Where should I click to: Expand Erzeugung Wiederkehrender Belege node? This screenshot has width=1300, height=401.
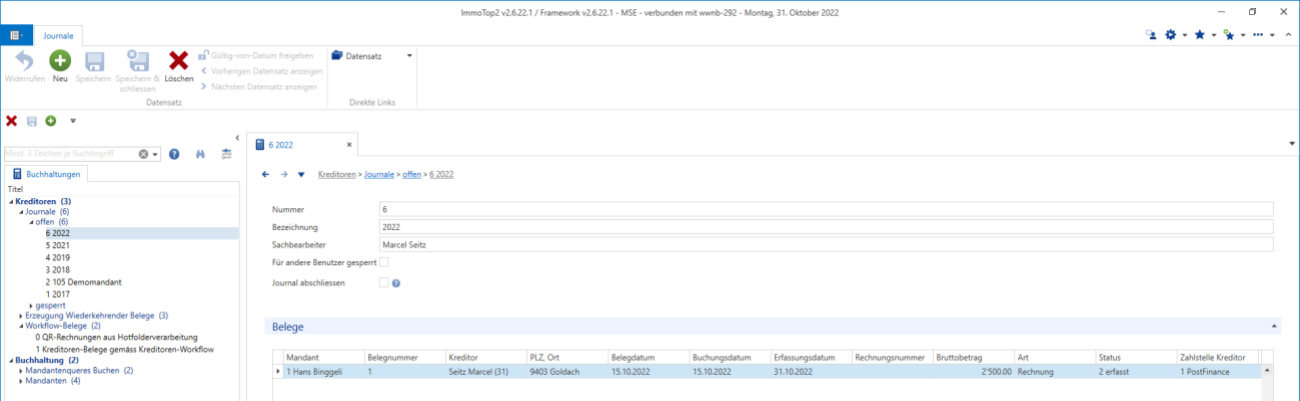20,315
